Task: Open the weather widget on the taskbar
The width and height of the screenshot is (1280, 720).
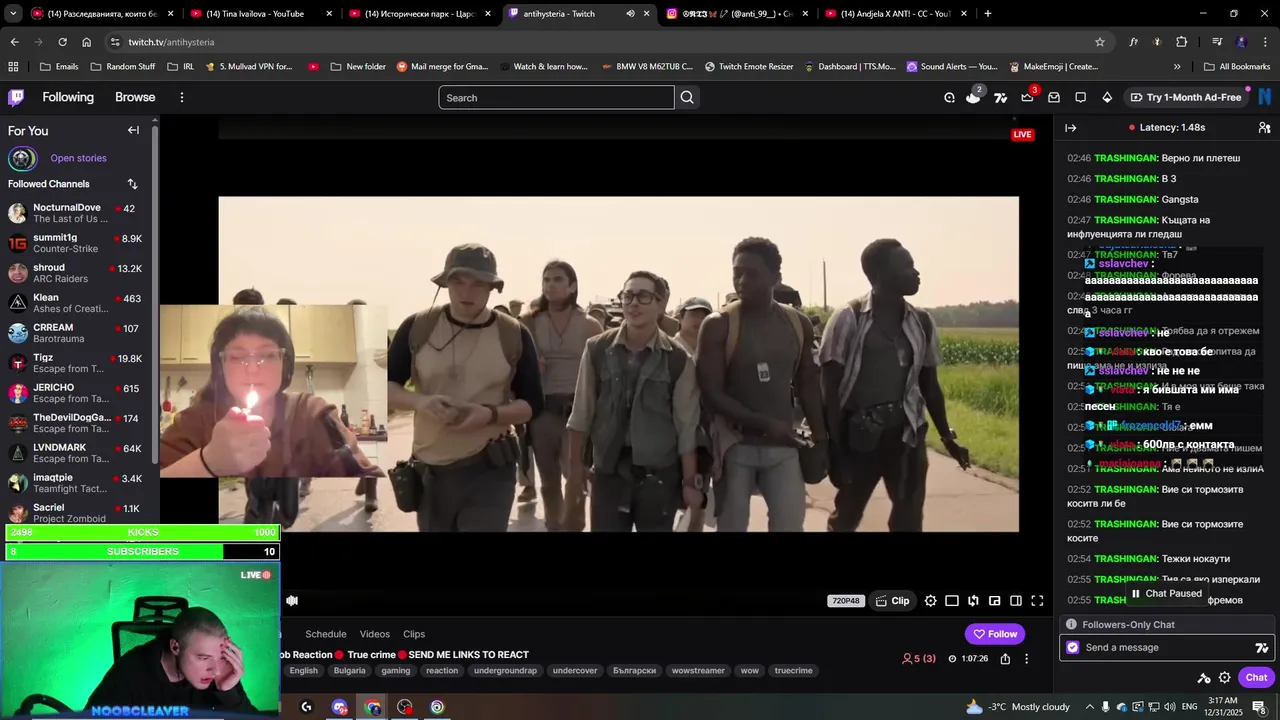Action: pos(1017,707)
